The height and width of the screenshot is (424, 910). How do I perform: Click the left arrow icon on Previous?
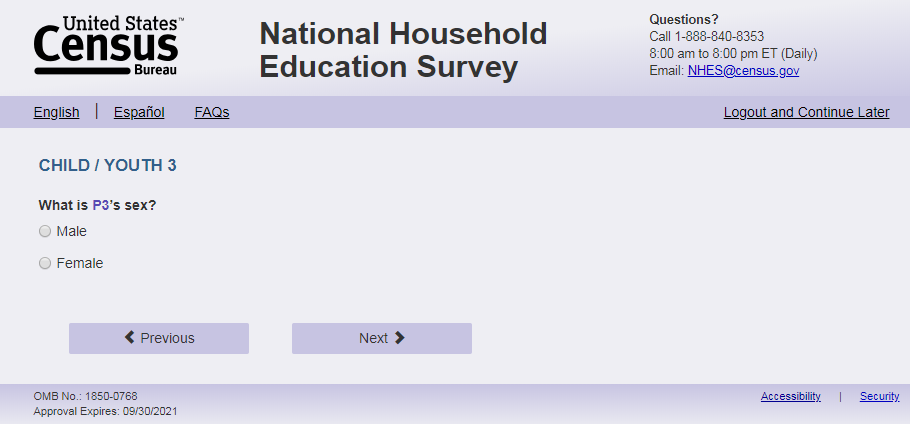pos(129,338)
